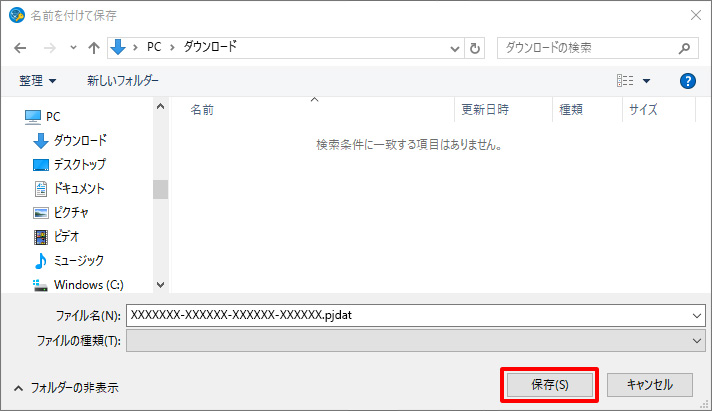Viewport: 712px width, 411px height.
Task: Click the navigation pane scroll up arrow
Action: click(x=160, y=107)
